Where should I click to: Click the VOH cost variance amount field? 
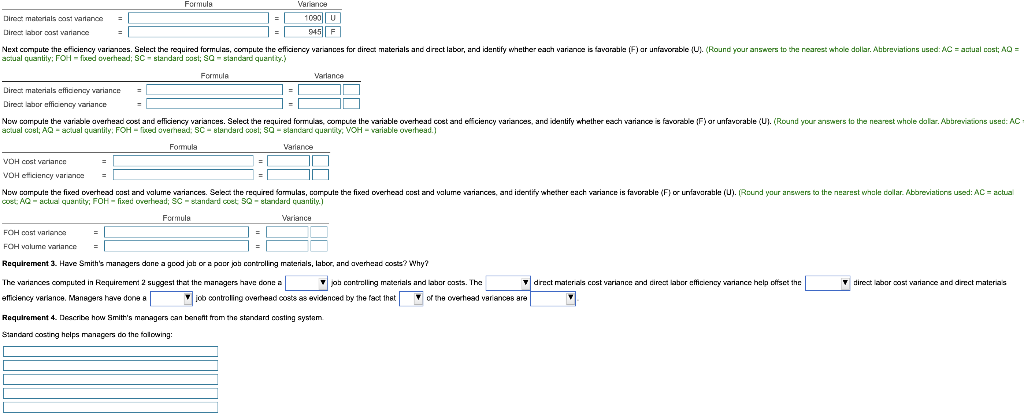[x=289, y=161]
